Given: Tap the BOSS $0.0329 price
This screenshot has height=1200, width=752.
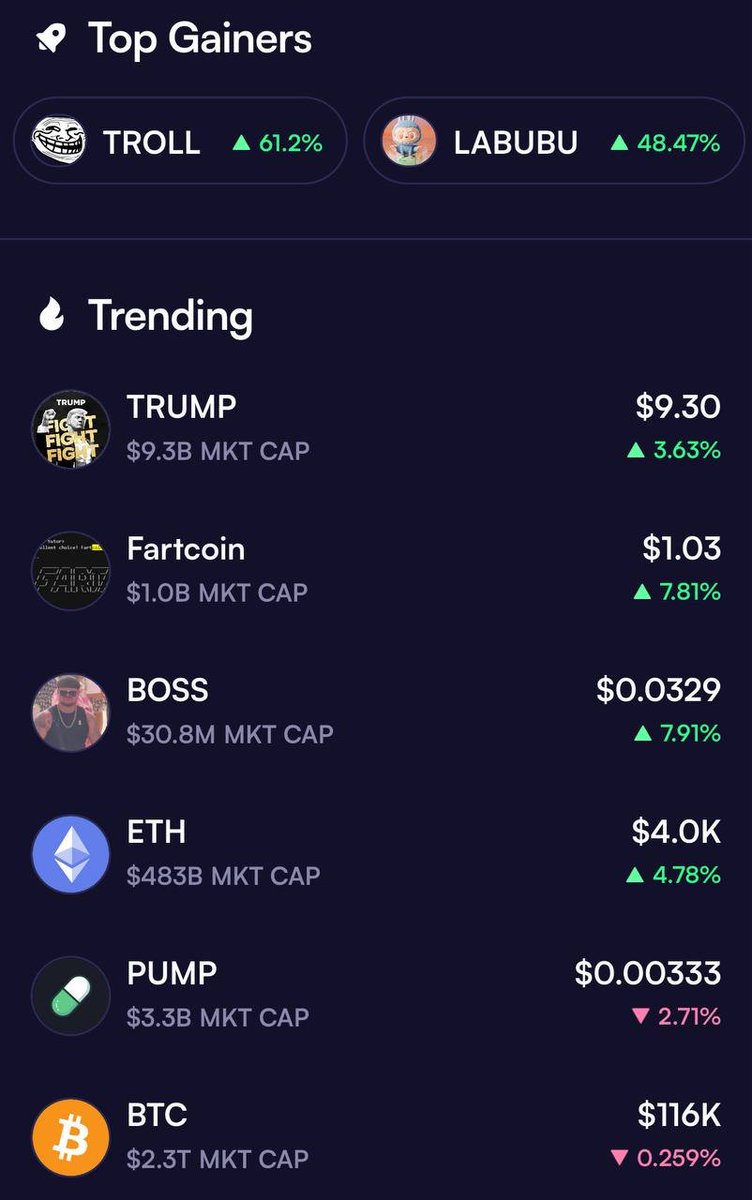Looking at the screenshot, I should 658,690.
